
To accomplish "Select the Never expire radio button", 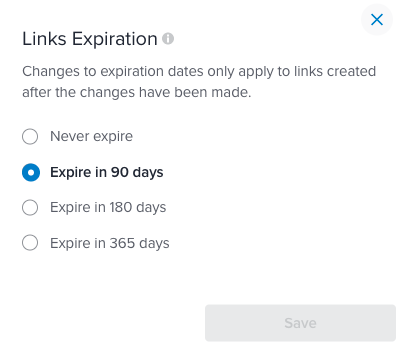I will (30, 137).
